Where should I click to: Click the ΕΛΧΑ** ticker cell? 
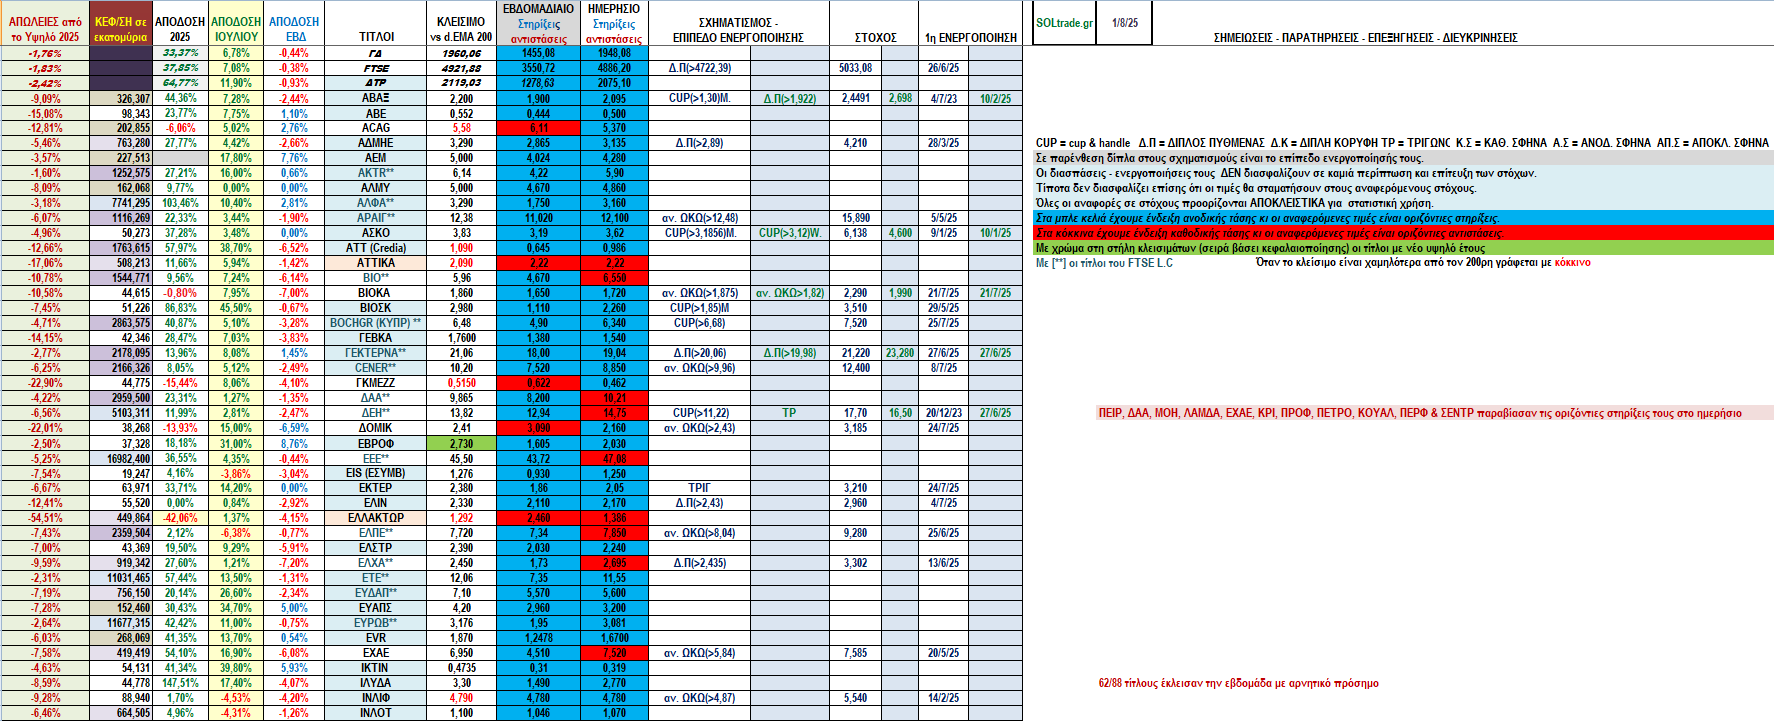pos(376,563)
